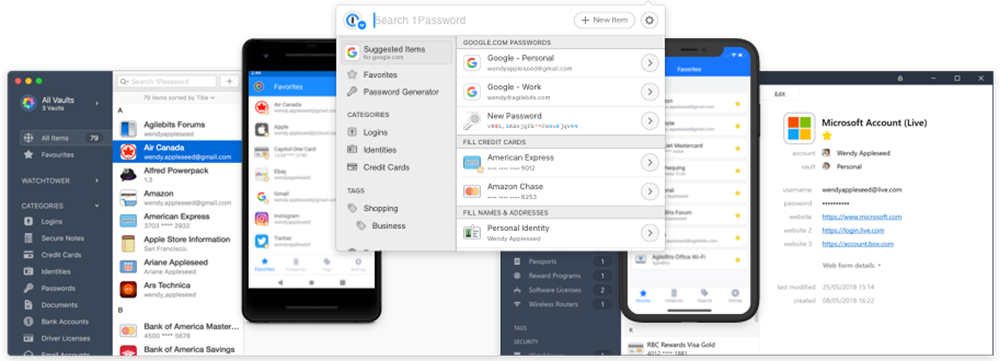The image size is (1000, 361).
Task: Select Bank Accounts in Mac sidebar
Action: [x=56, y=321]
